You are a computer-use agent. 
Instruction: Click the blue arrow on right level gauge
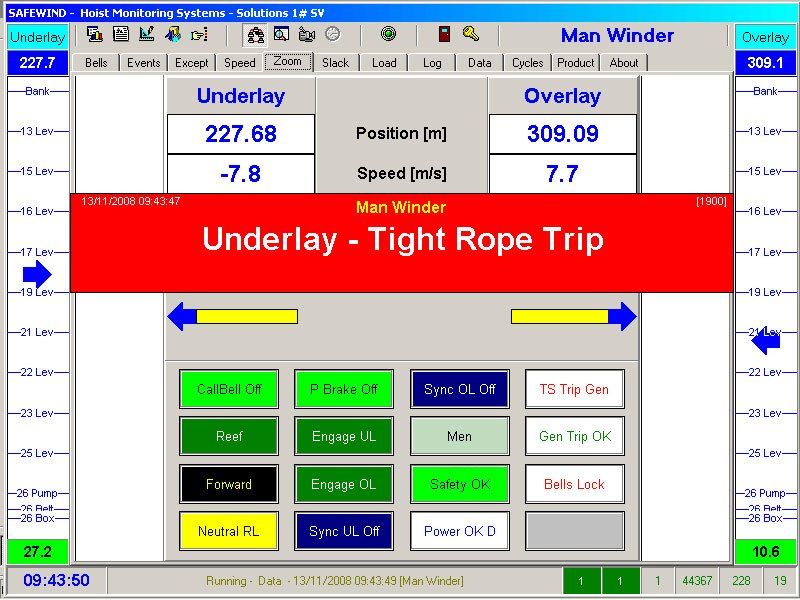(766, 341)
